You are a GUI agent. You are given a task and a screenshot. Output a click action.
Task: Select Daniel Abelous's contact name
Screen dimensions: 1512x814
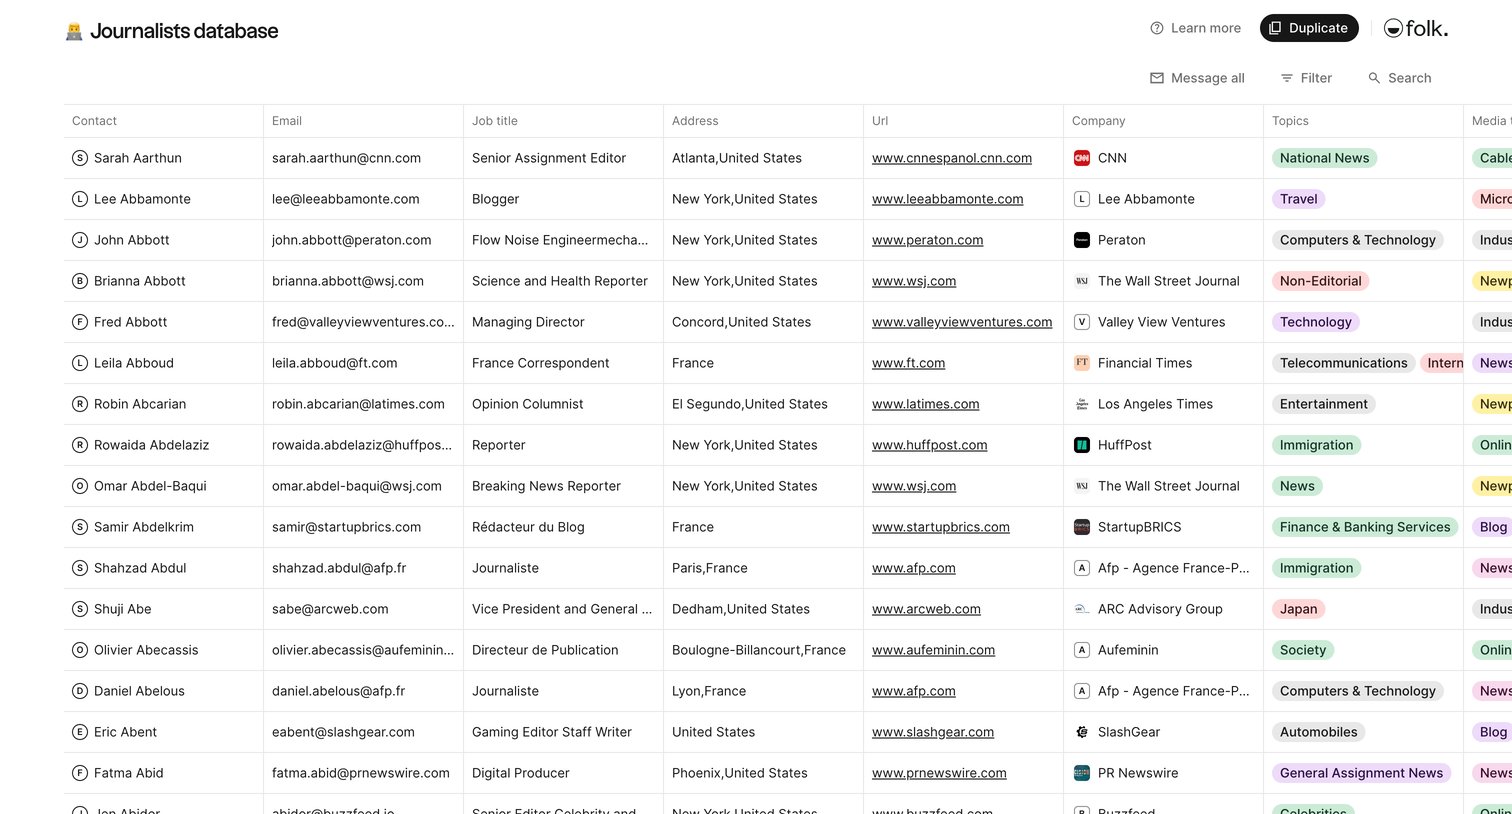pyautogui.click(x=139, y=691)
